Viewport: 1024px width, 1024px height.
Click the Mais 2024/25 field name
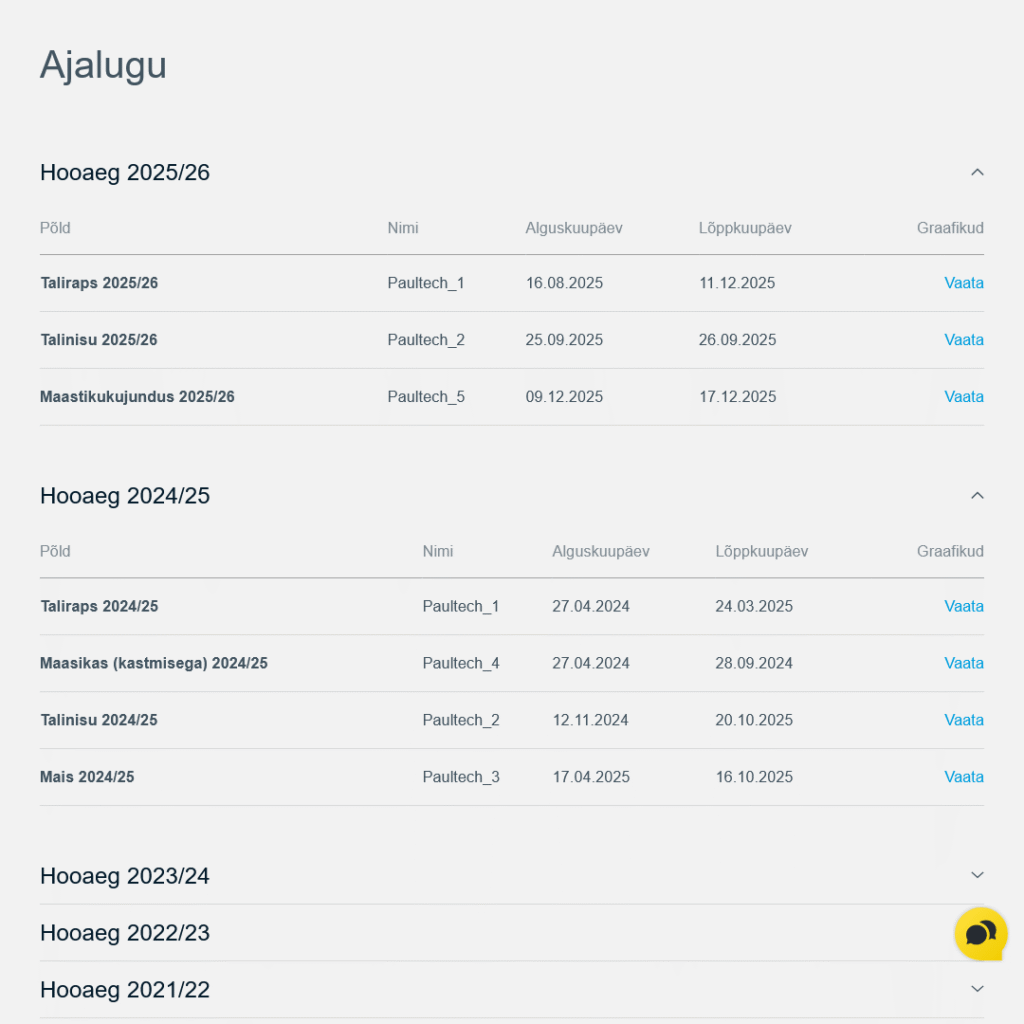[87, 777]
